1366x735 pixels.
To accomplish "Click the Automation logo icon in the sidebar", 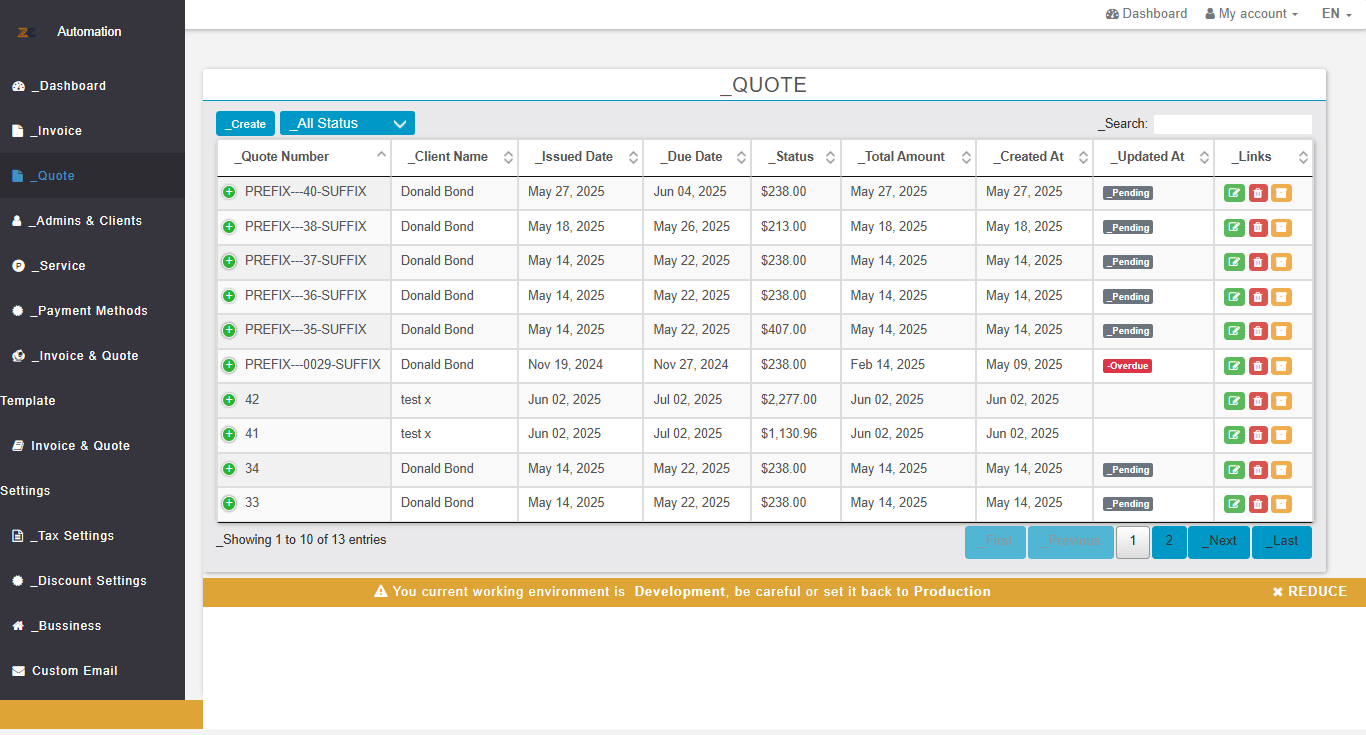I will [x=26, y=32].
